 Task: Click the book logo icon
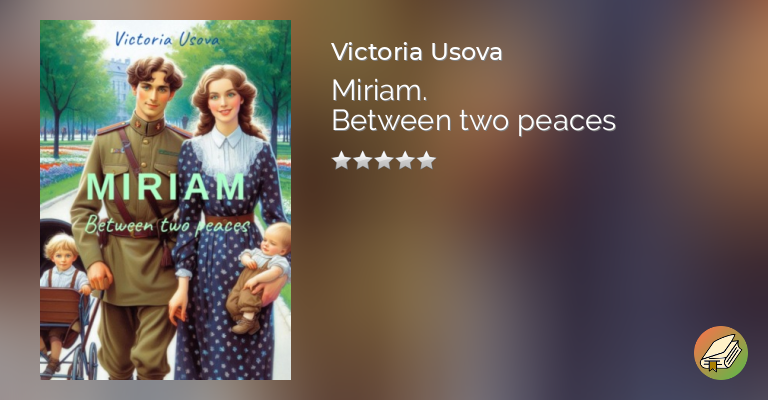click(x=720, y=353)
